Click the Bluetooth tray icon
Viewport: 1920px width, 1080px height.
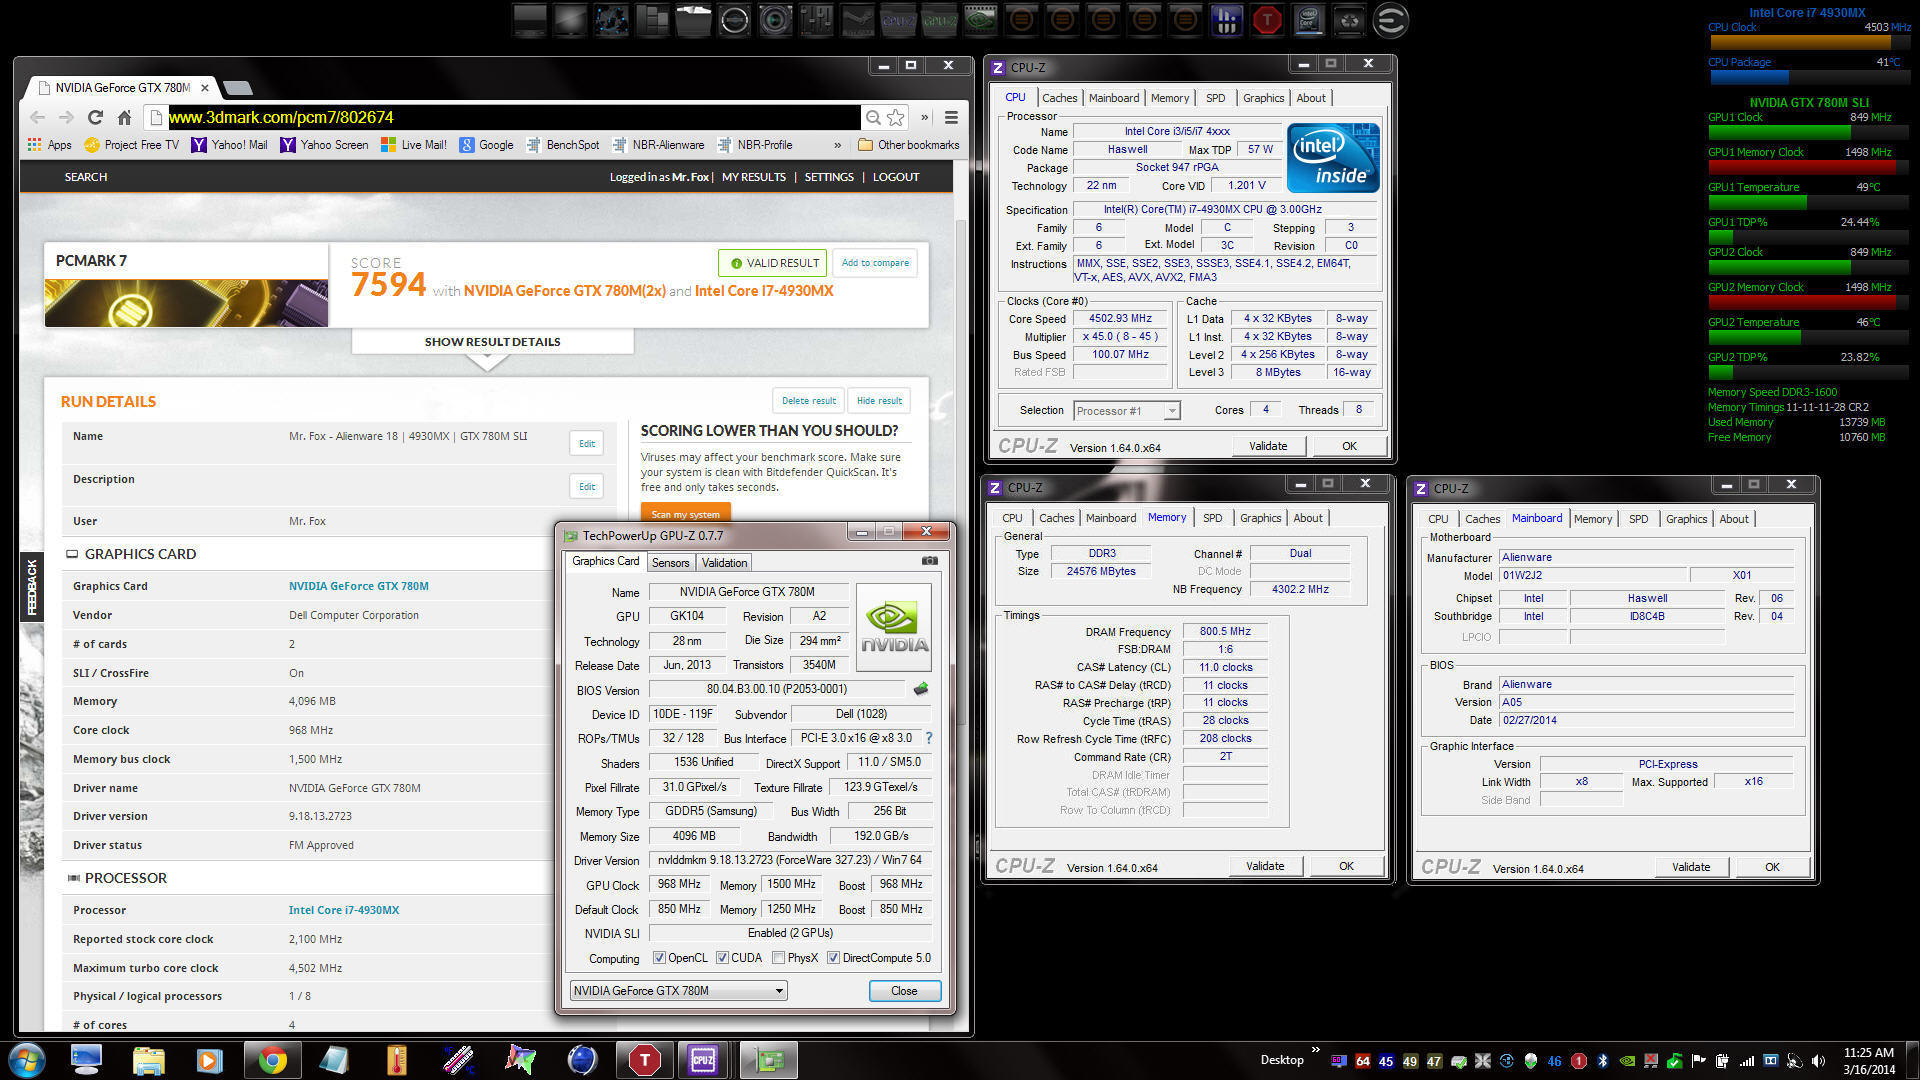pyautogui.click(x=1602, y=1061)
